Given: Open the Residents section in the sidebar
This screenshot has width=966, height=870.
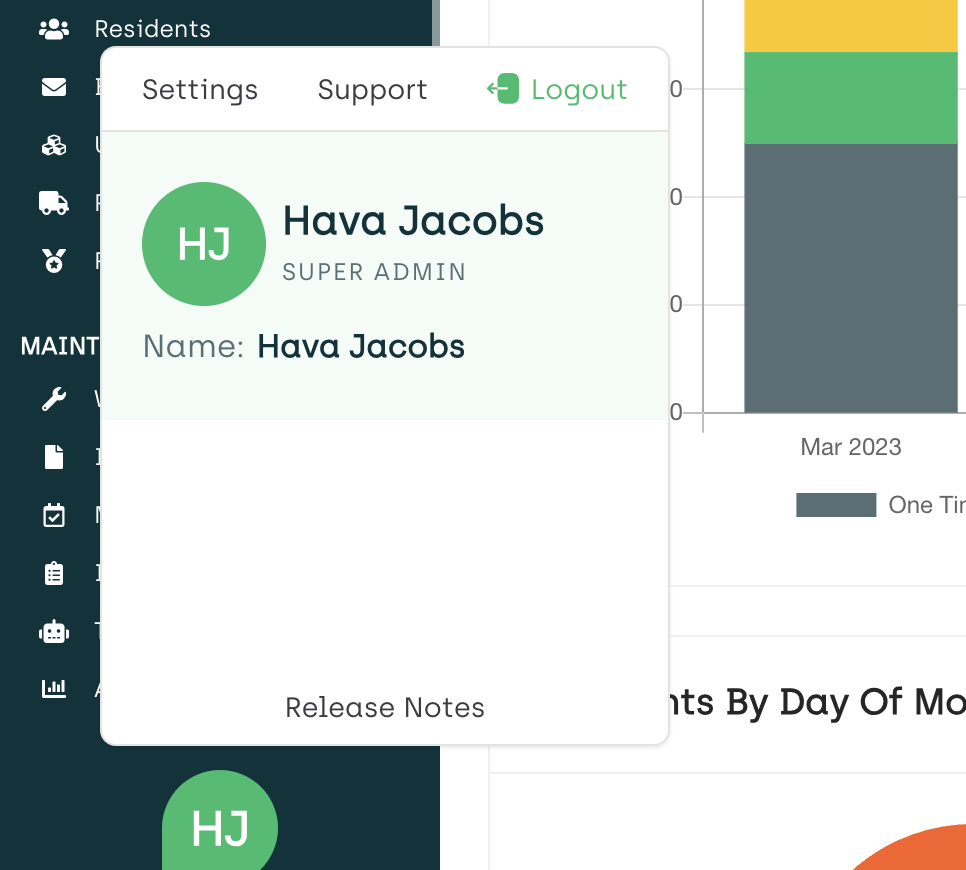Looking at the screenshot, I should [x=150, y=29].
